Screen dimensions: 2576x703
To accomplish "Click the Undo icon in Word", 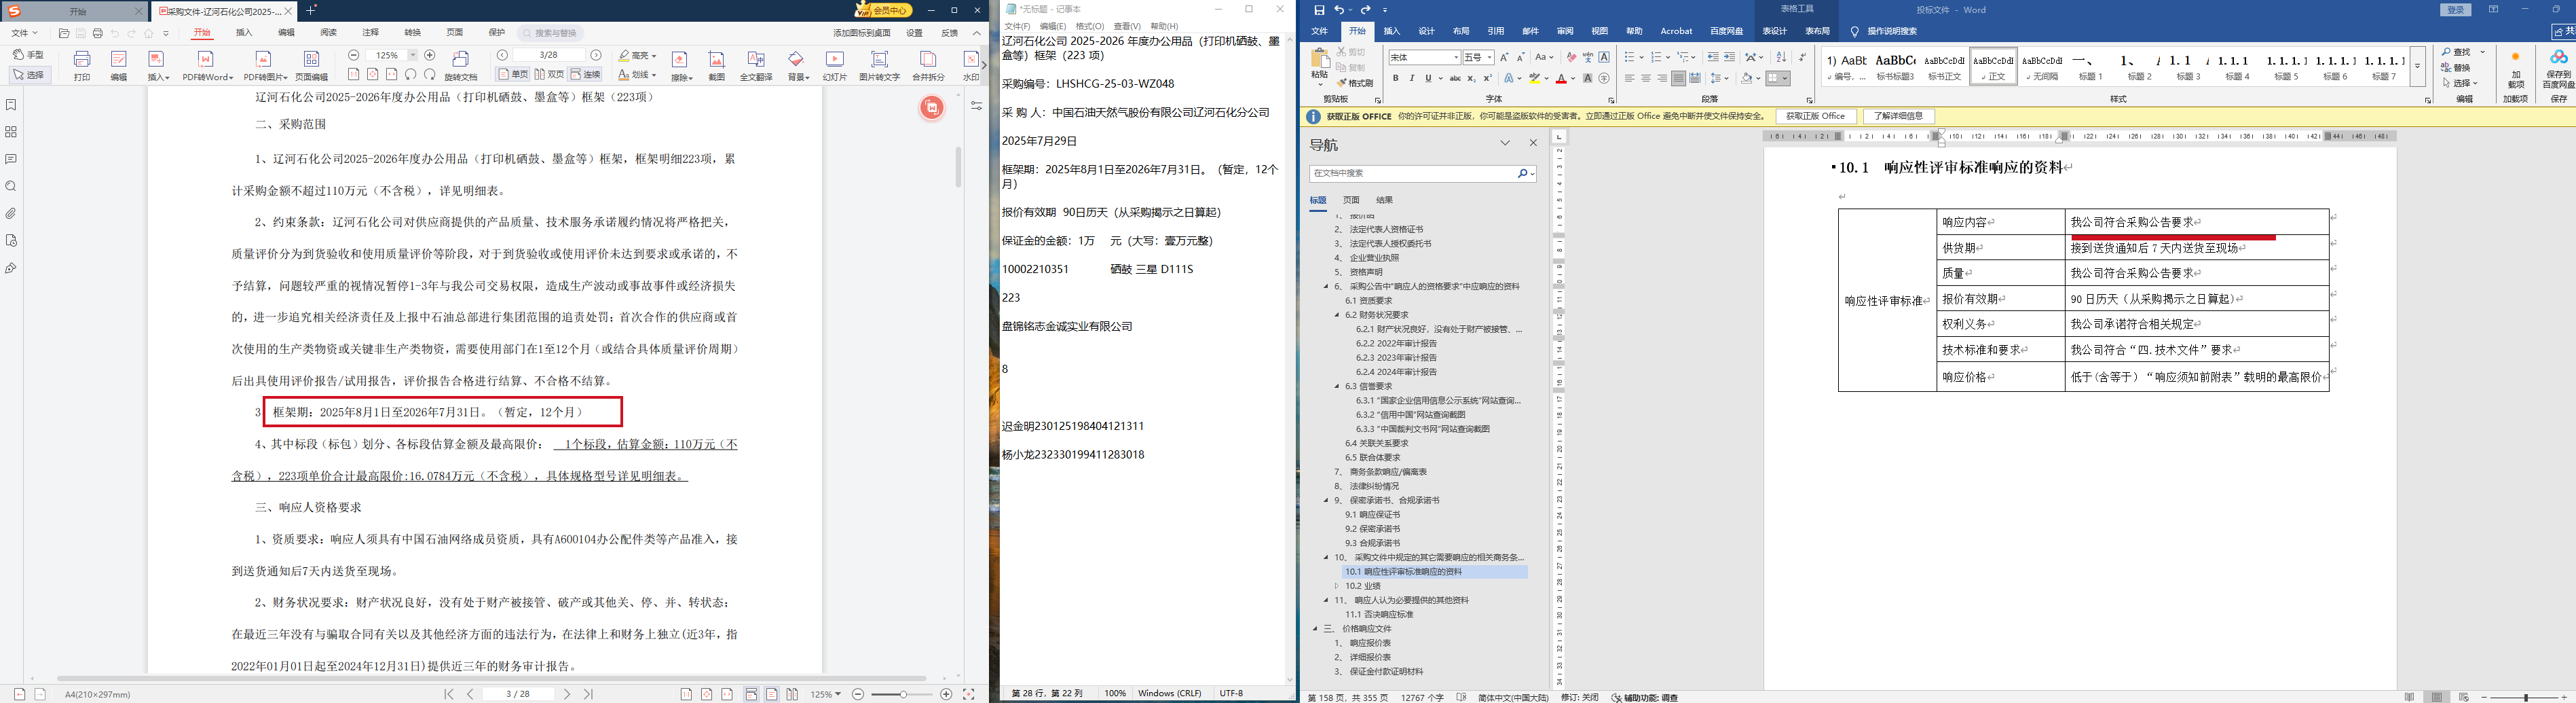I will point(1339,10).
